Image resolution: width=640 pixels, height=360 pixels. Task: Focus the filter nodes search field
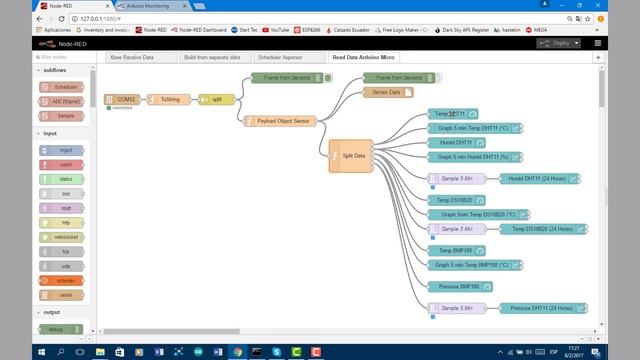point(64,57)
